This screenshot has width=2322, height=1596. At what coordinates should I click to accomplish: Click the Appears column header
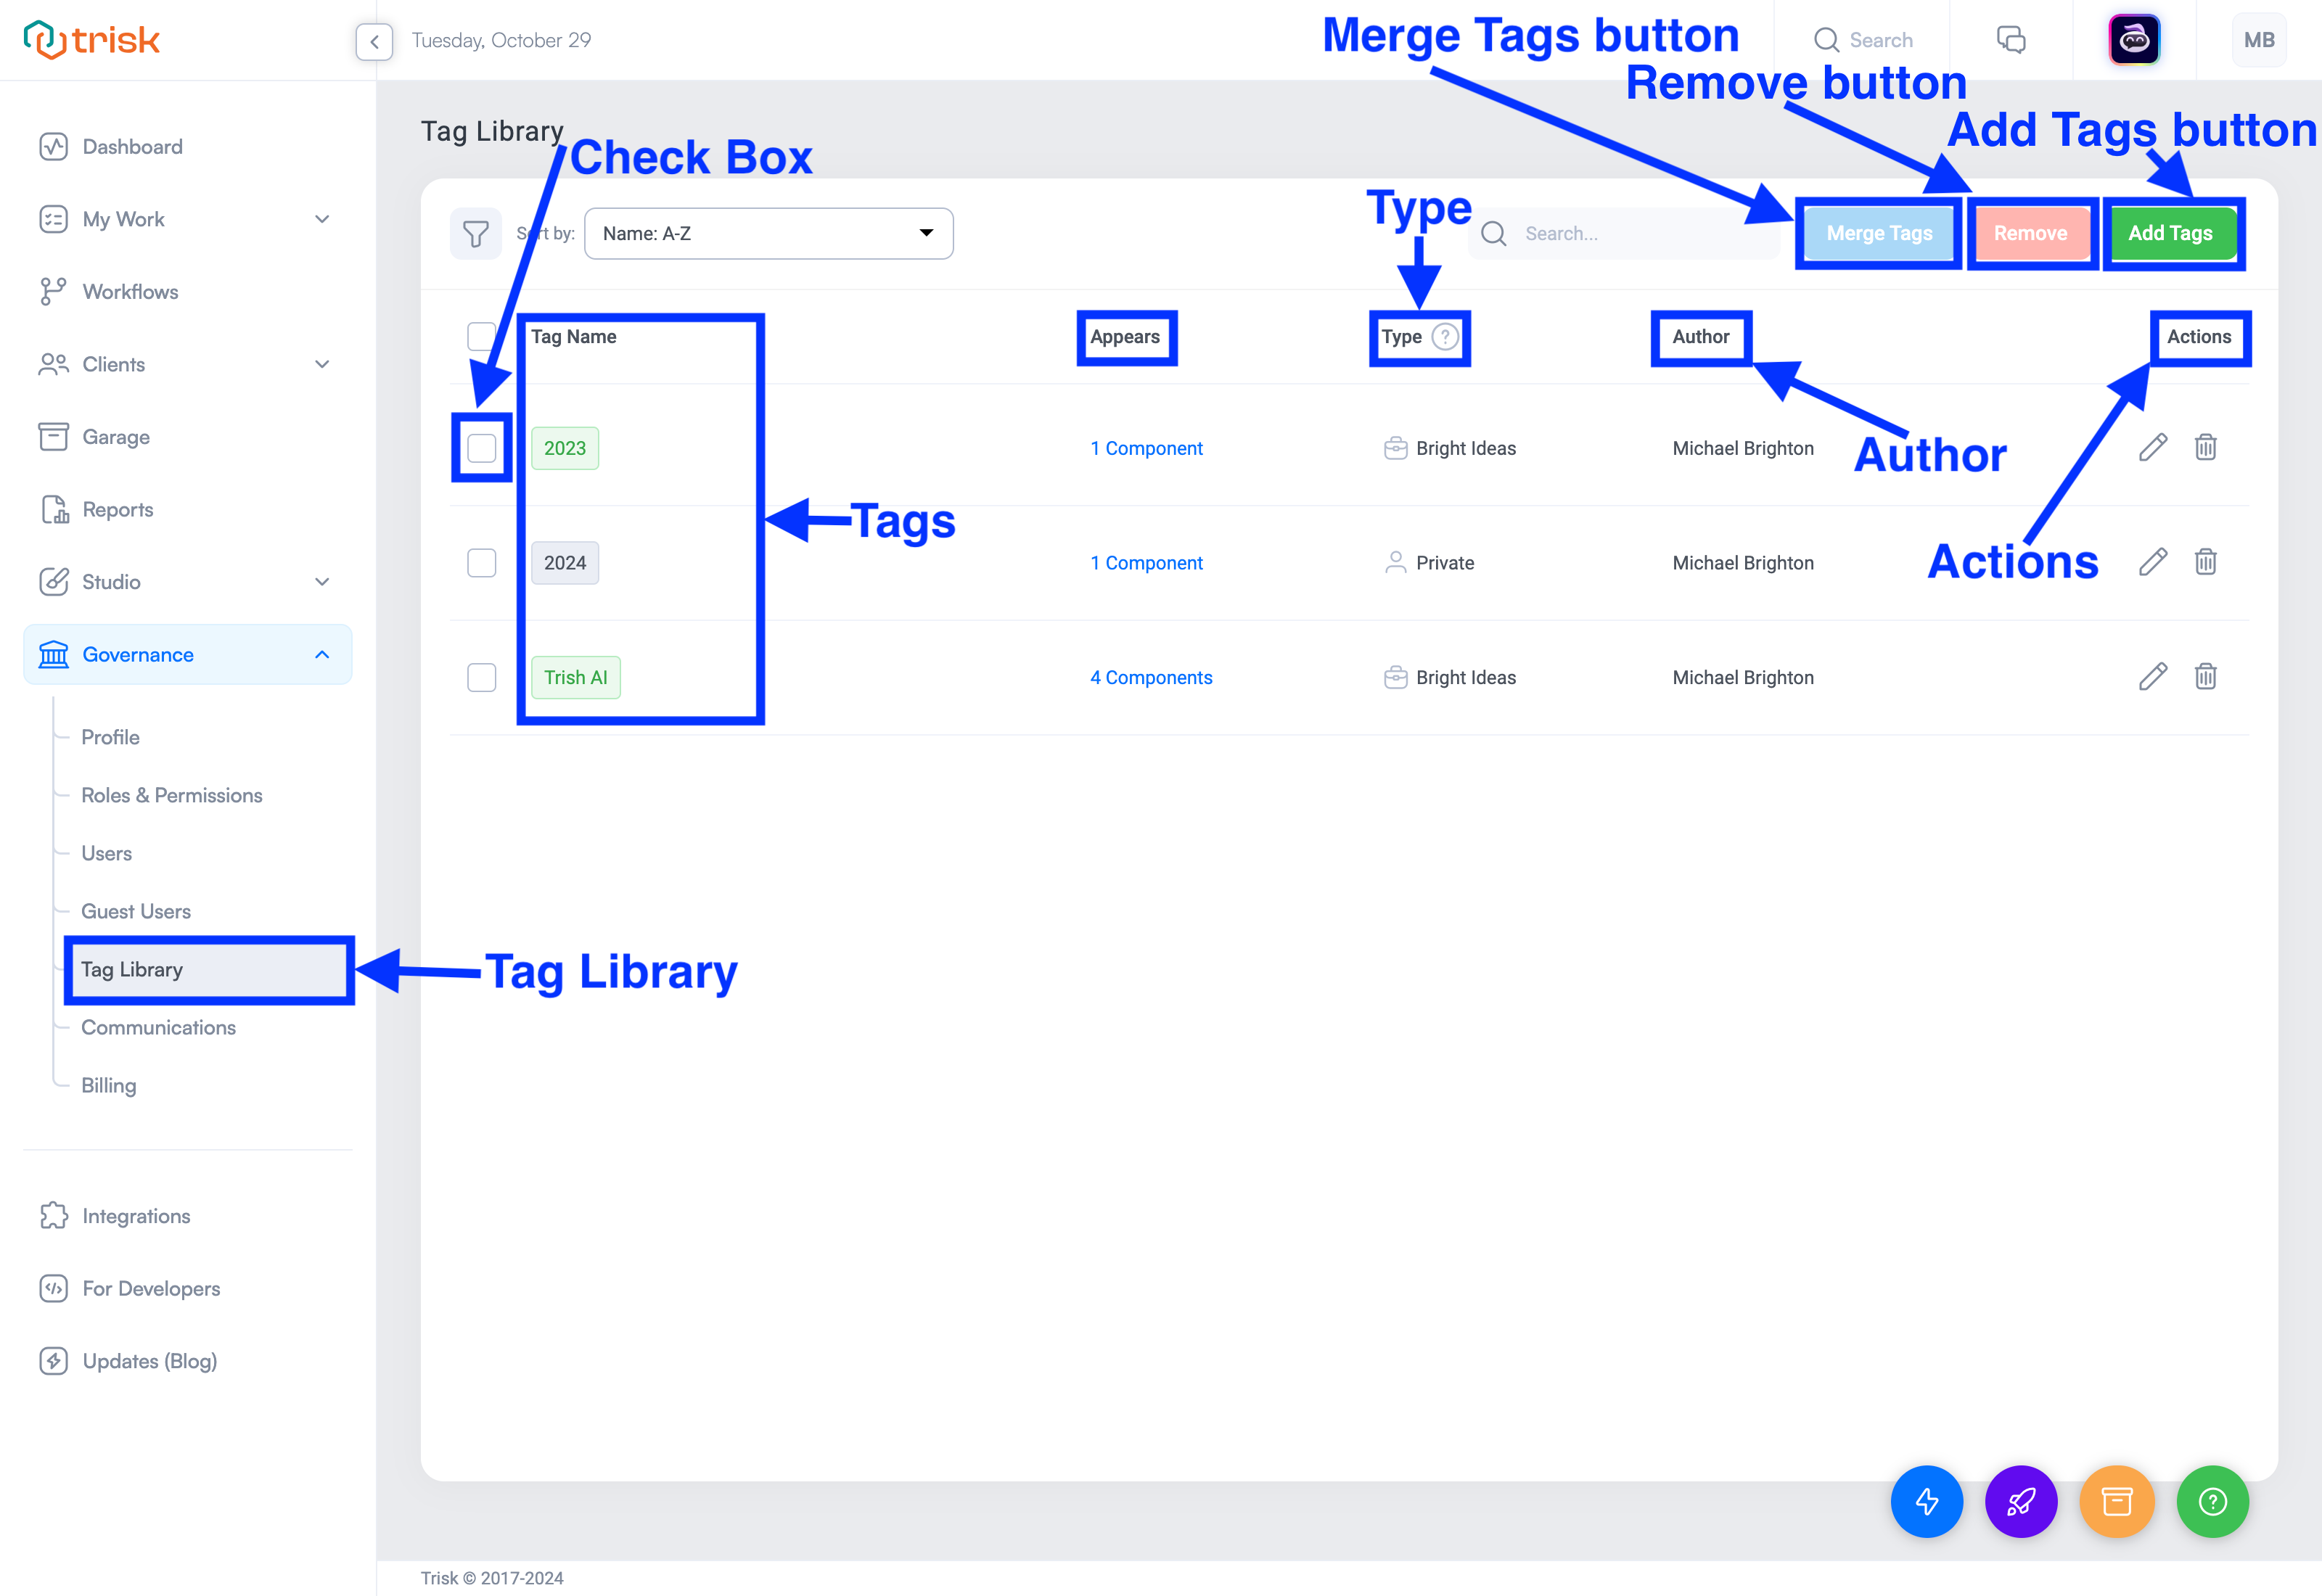[1125, 337]
